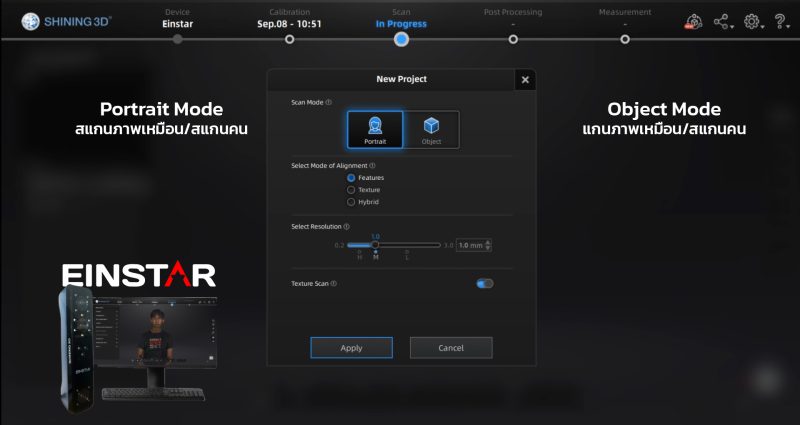The height and width of the screenshot is (425, 800).
Task: Click the Cancel button
Action: tap(451, 348)
